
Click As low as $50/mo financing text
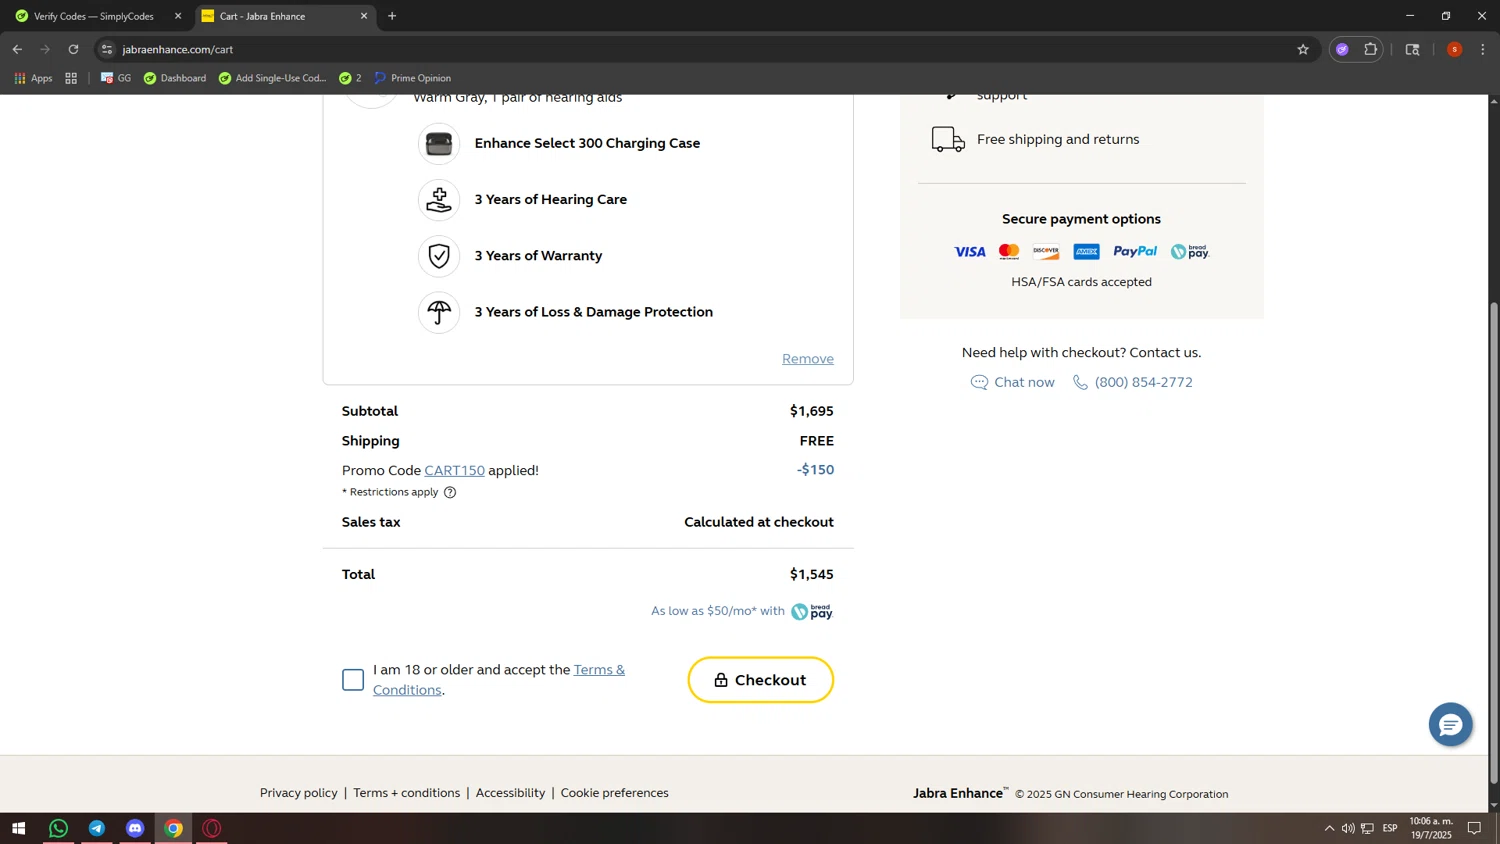[718, 611]
